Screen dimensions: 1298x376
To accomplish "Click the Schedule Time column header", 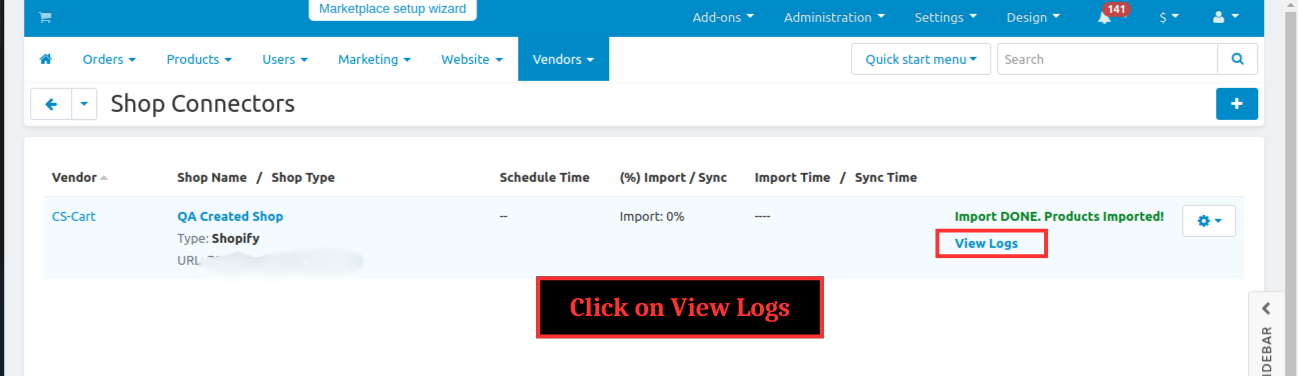I will click(544, 177).
